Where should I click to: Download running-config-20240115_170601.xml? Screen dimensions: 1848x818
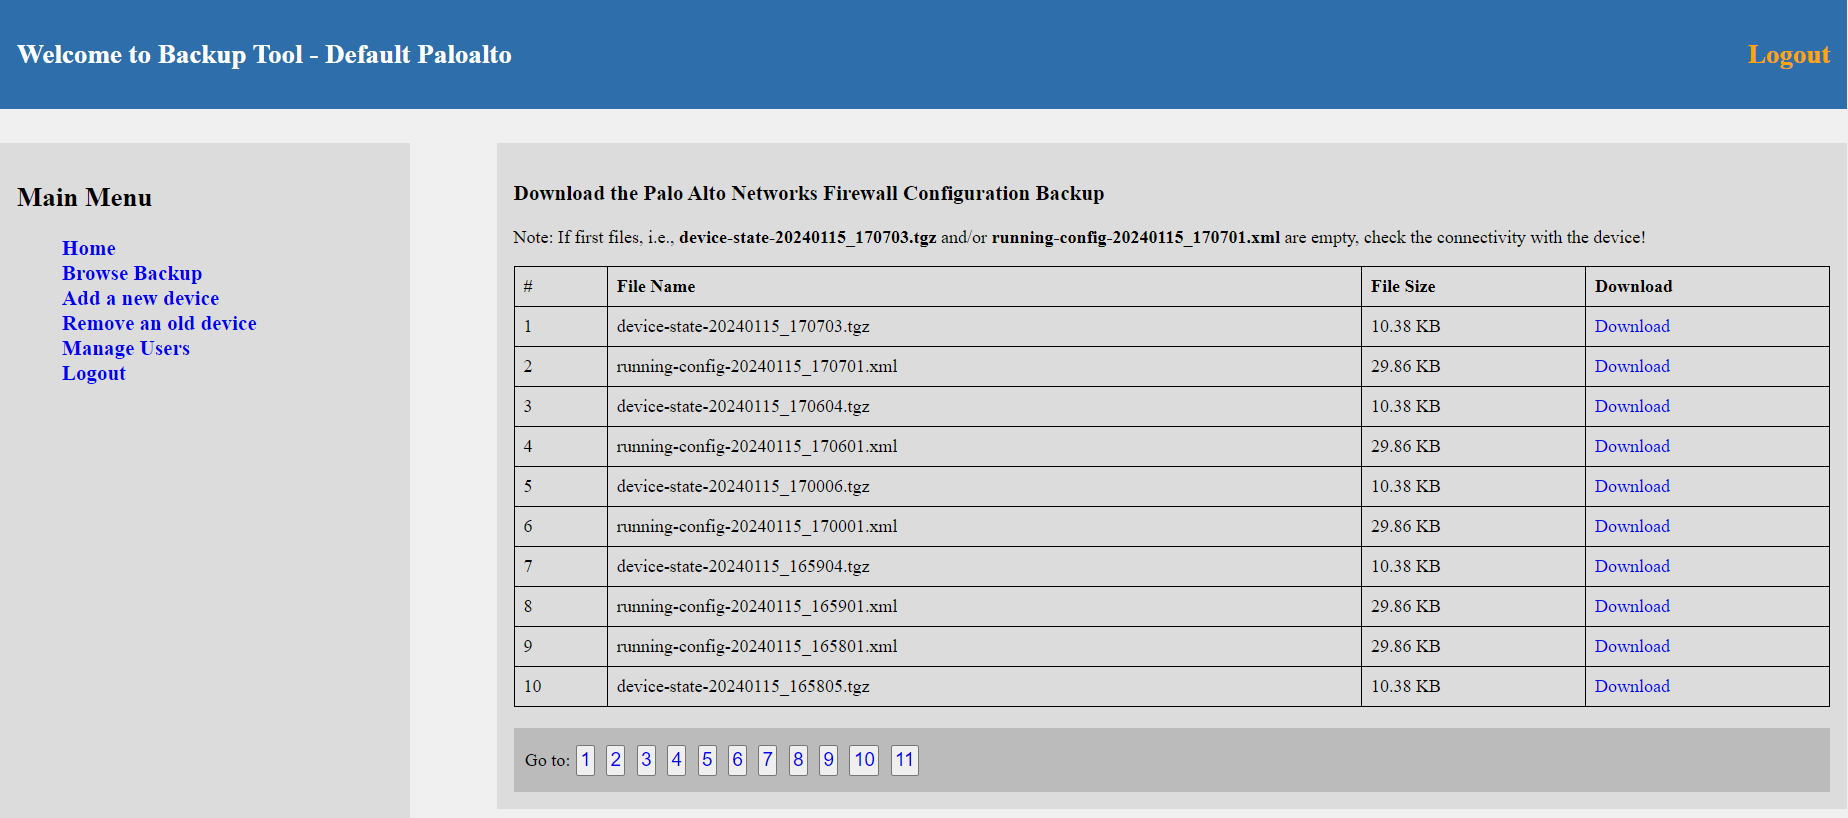(x=1632, y=446)
